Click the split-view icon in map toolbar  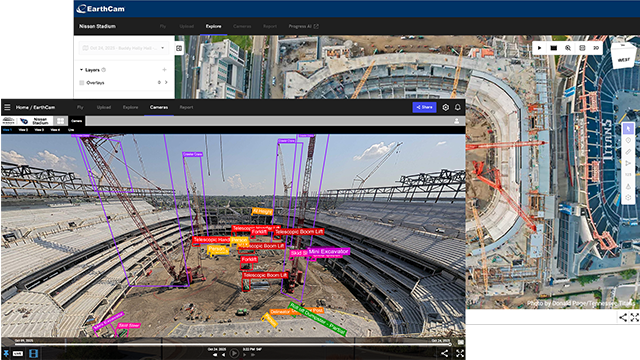(x=582, y=48)
